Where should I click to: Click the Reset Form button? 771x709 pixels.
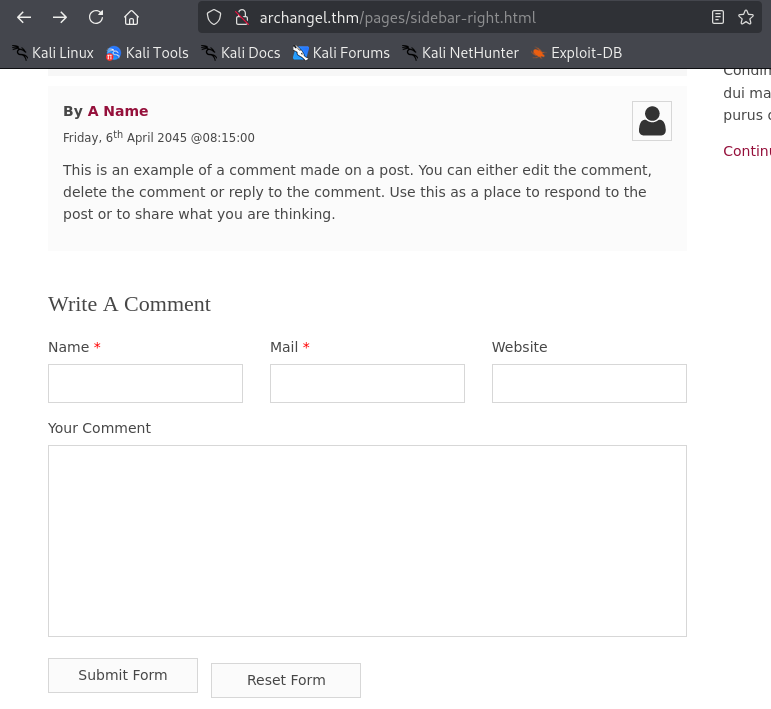coord(286,680)
